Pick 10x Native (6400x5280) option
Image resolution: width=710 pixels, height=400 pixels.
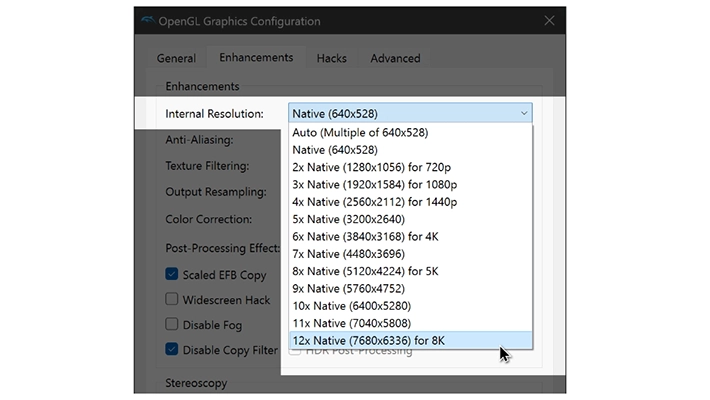[x=410, y=306]
